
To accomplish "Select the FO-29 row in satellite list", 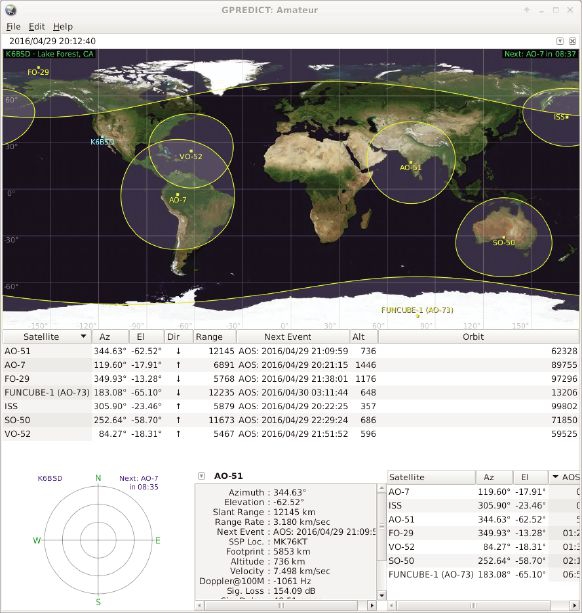I will click(291, 378).
